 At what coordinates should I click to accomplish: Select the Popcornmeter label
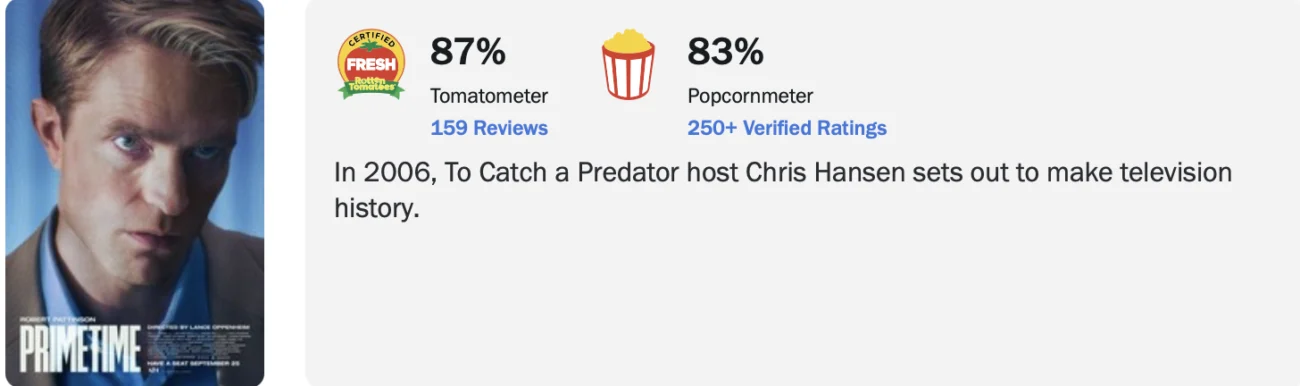coord(750,96)
